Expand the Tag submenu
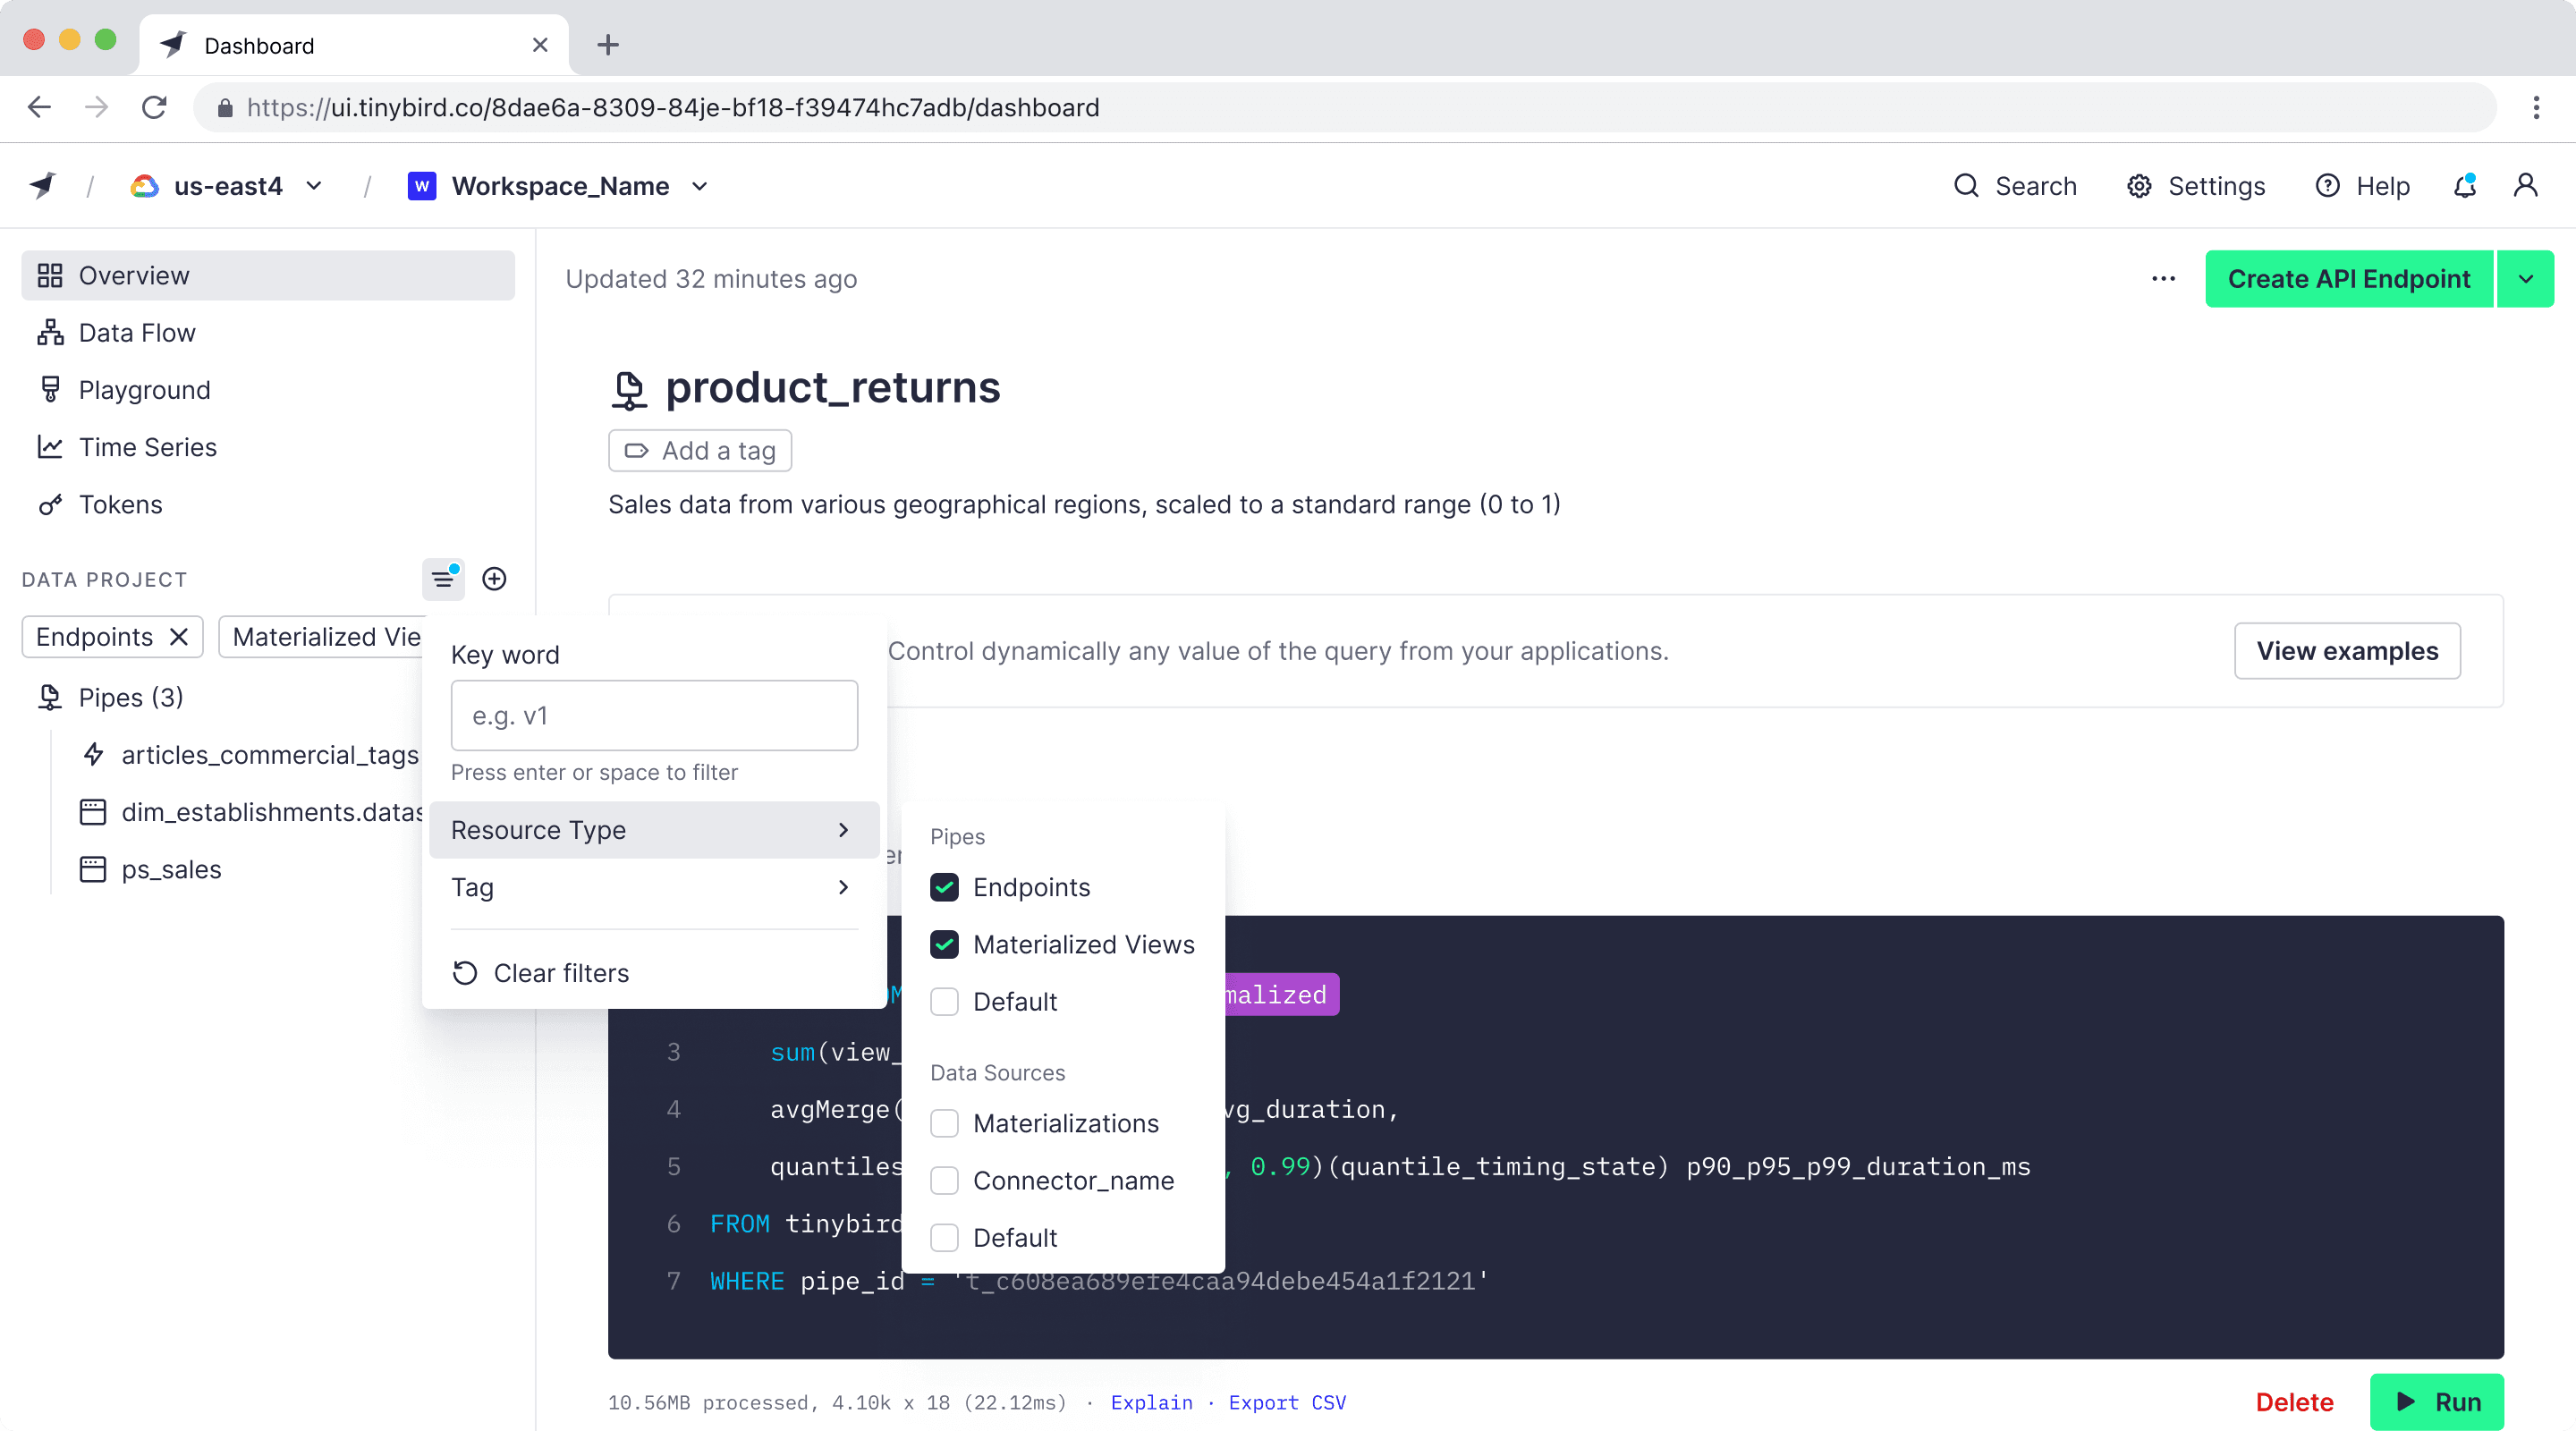 coord(653,888)
